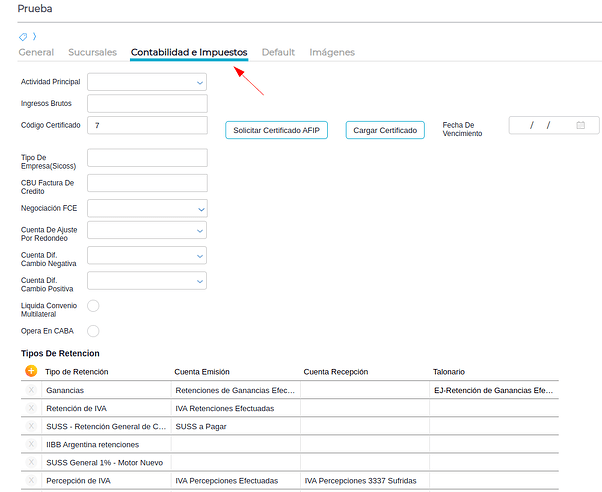Delete the Retención de IVA row
602x492 pixels.
tap(31, 408)
